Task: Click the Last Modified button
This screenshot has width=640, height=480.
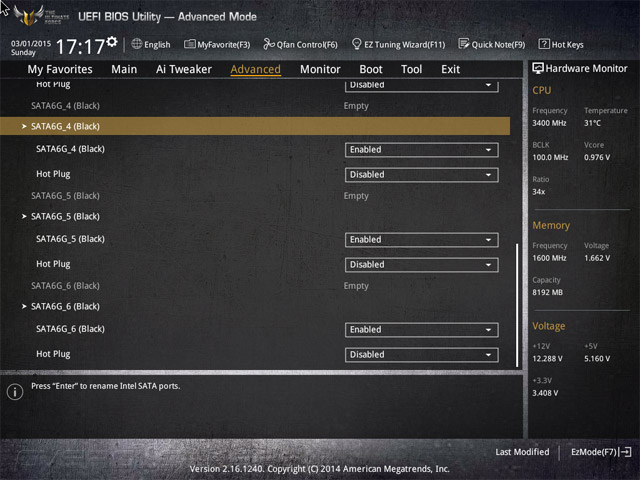Action: point(522,452)
